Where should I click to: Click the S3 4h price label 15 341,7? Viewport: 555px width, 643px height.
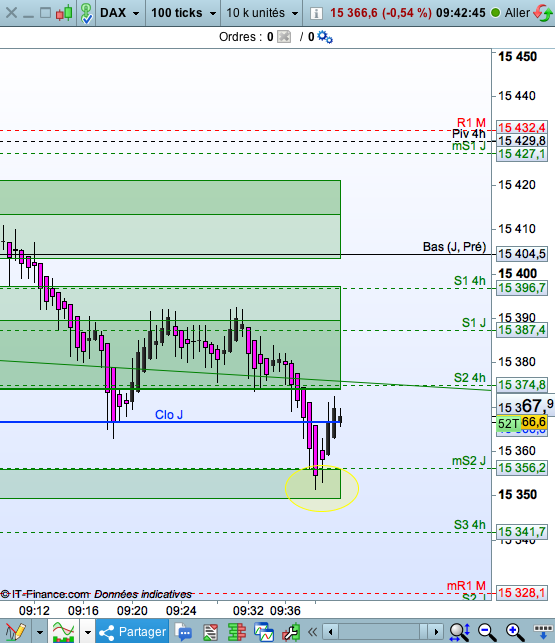pos(522,532)
